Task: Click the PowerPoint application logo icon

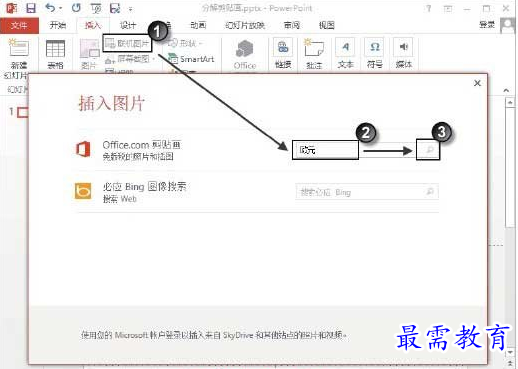Action: (12, 8)
